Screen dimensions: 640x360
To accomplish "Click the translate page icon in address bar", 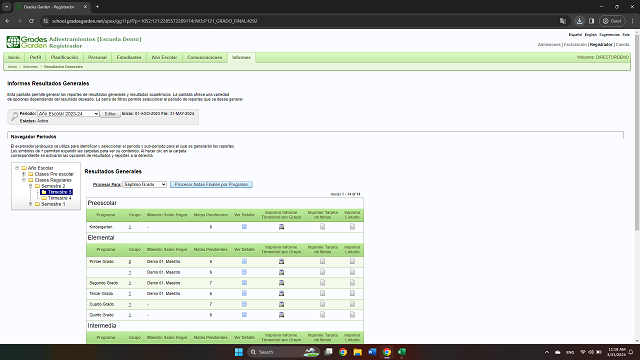I will tap(563, 21).
